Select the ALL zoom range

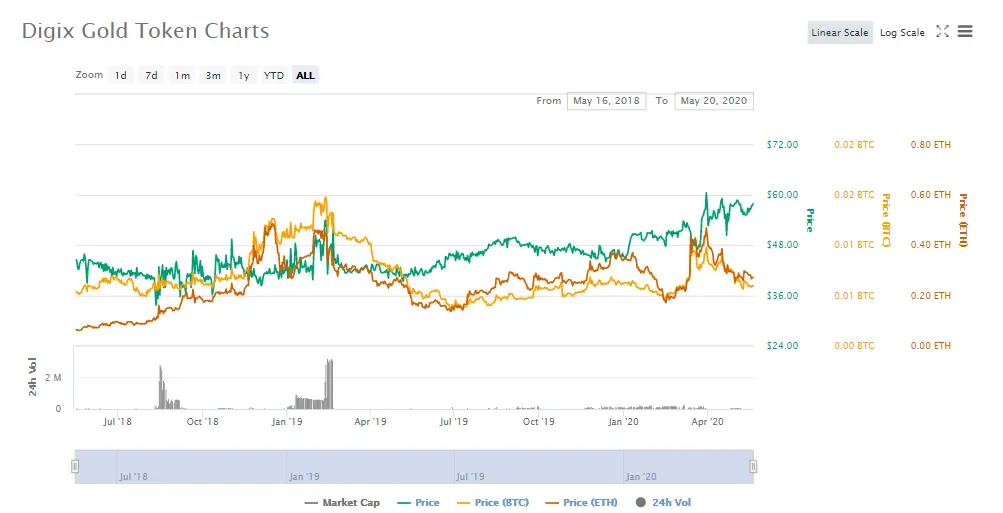(305, 75)
